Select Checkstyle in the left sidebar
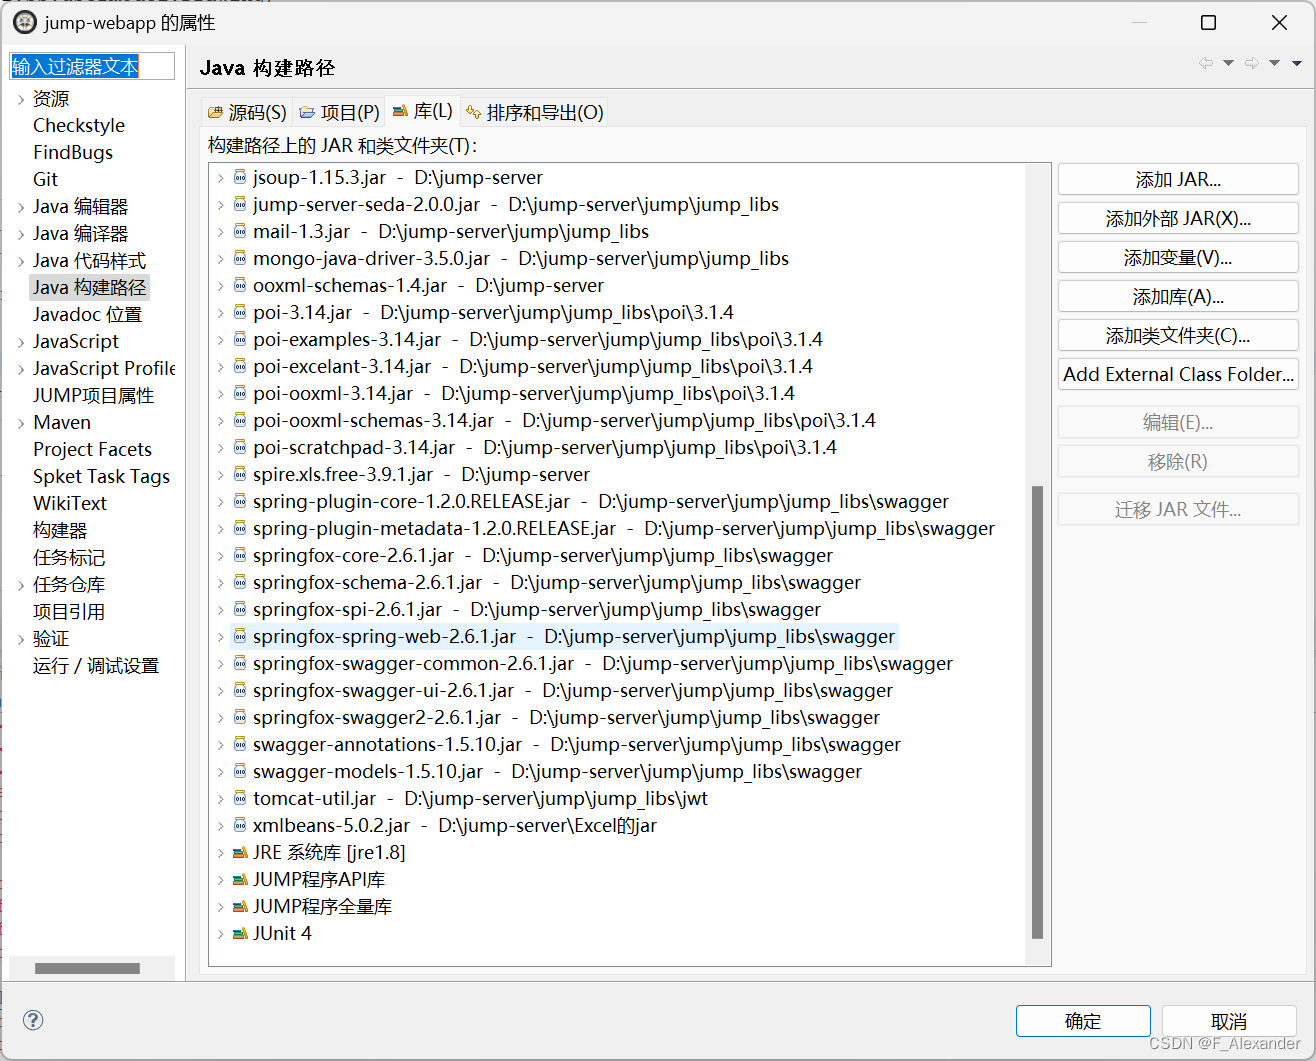The image size is (1316, 1061). point(79,125)
